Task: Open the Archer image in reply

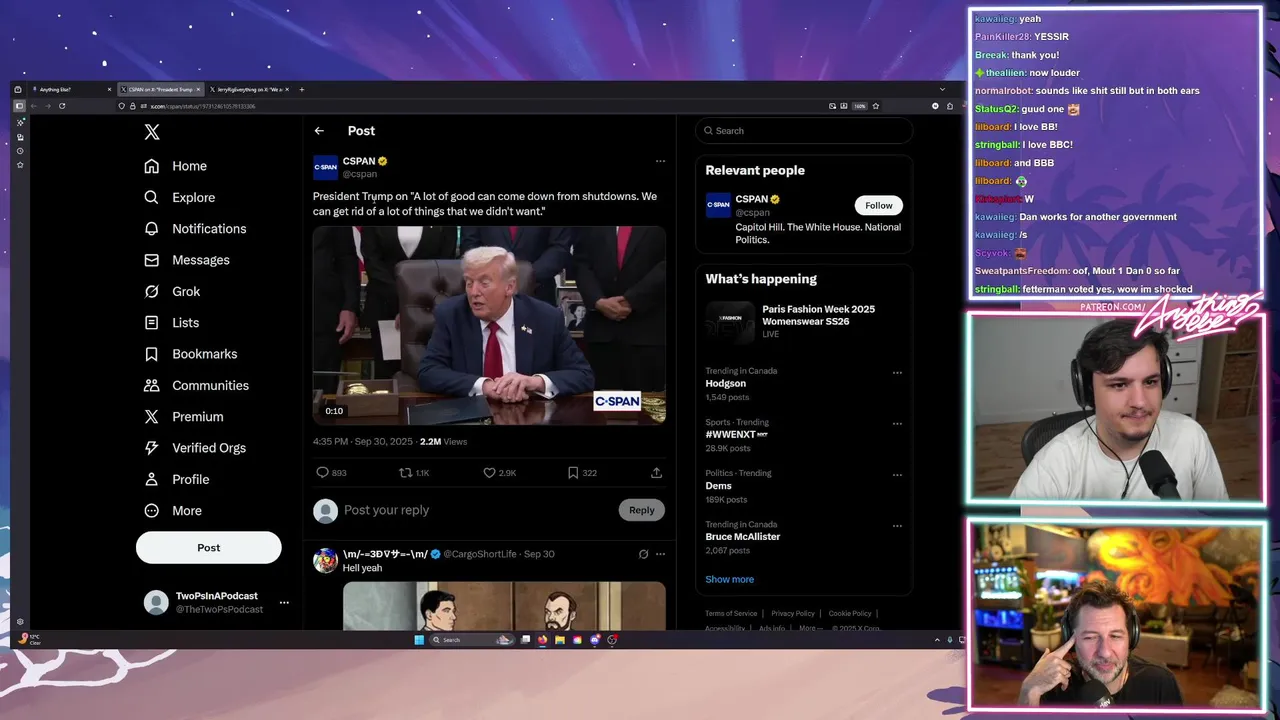Action: (504, 606)
